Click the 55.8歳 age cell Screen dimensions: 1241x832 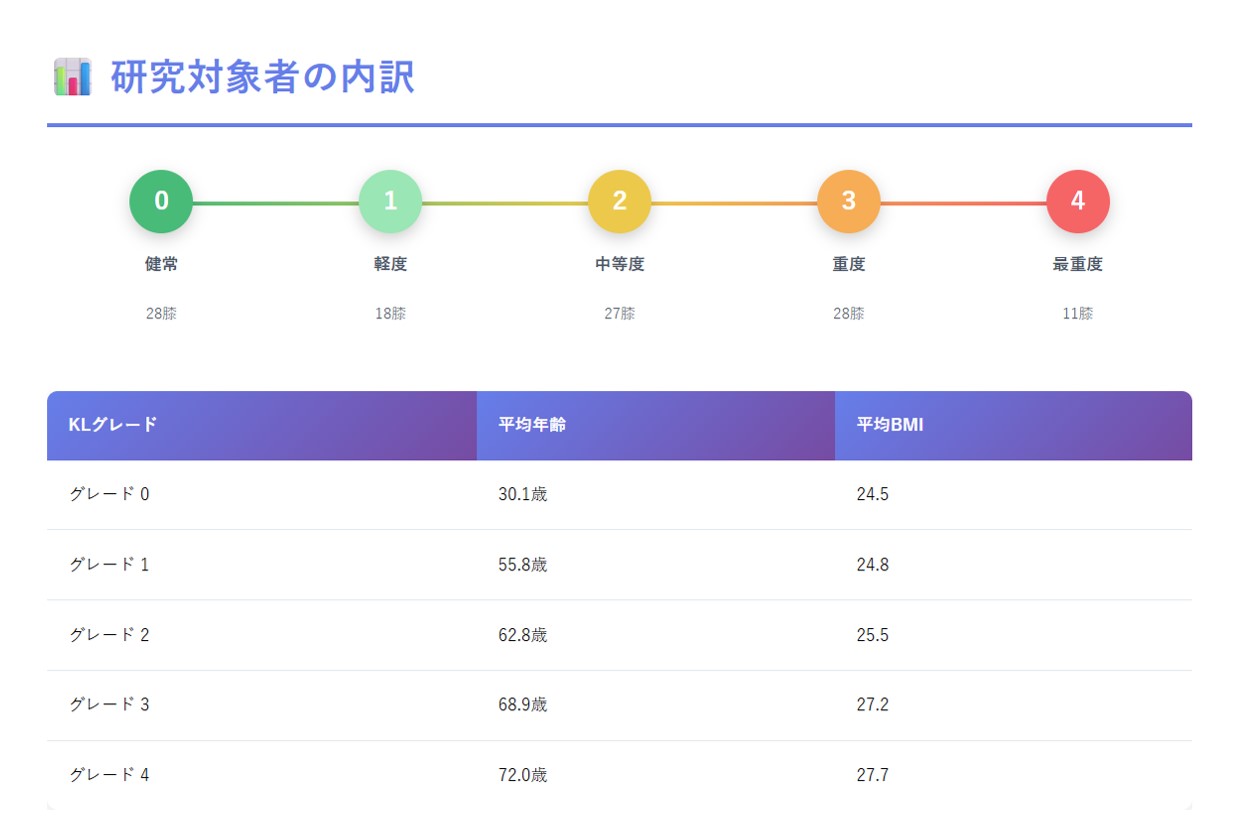tap(522, 564)
